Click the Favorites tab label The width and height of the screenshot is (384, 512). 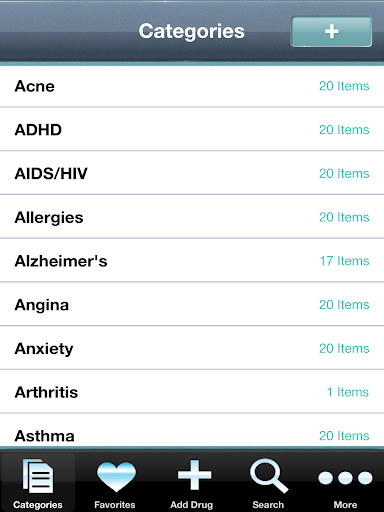click(115, 505)
